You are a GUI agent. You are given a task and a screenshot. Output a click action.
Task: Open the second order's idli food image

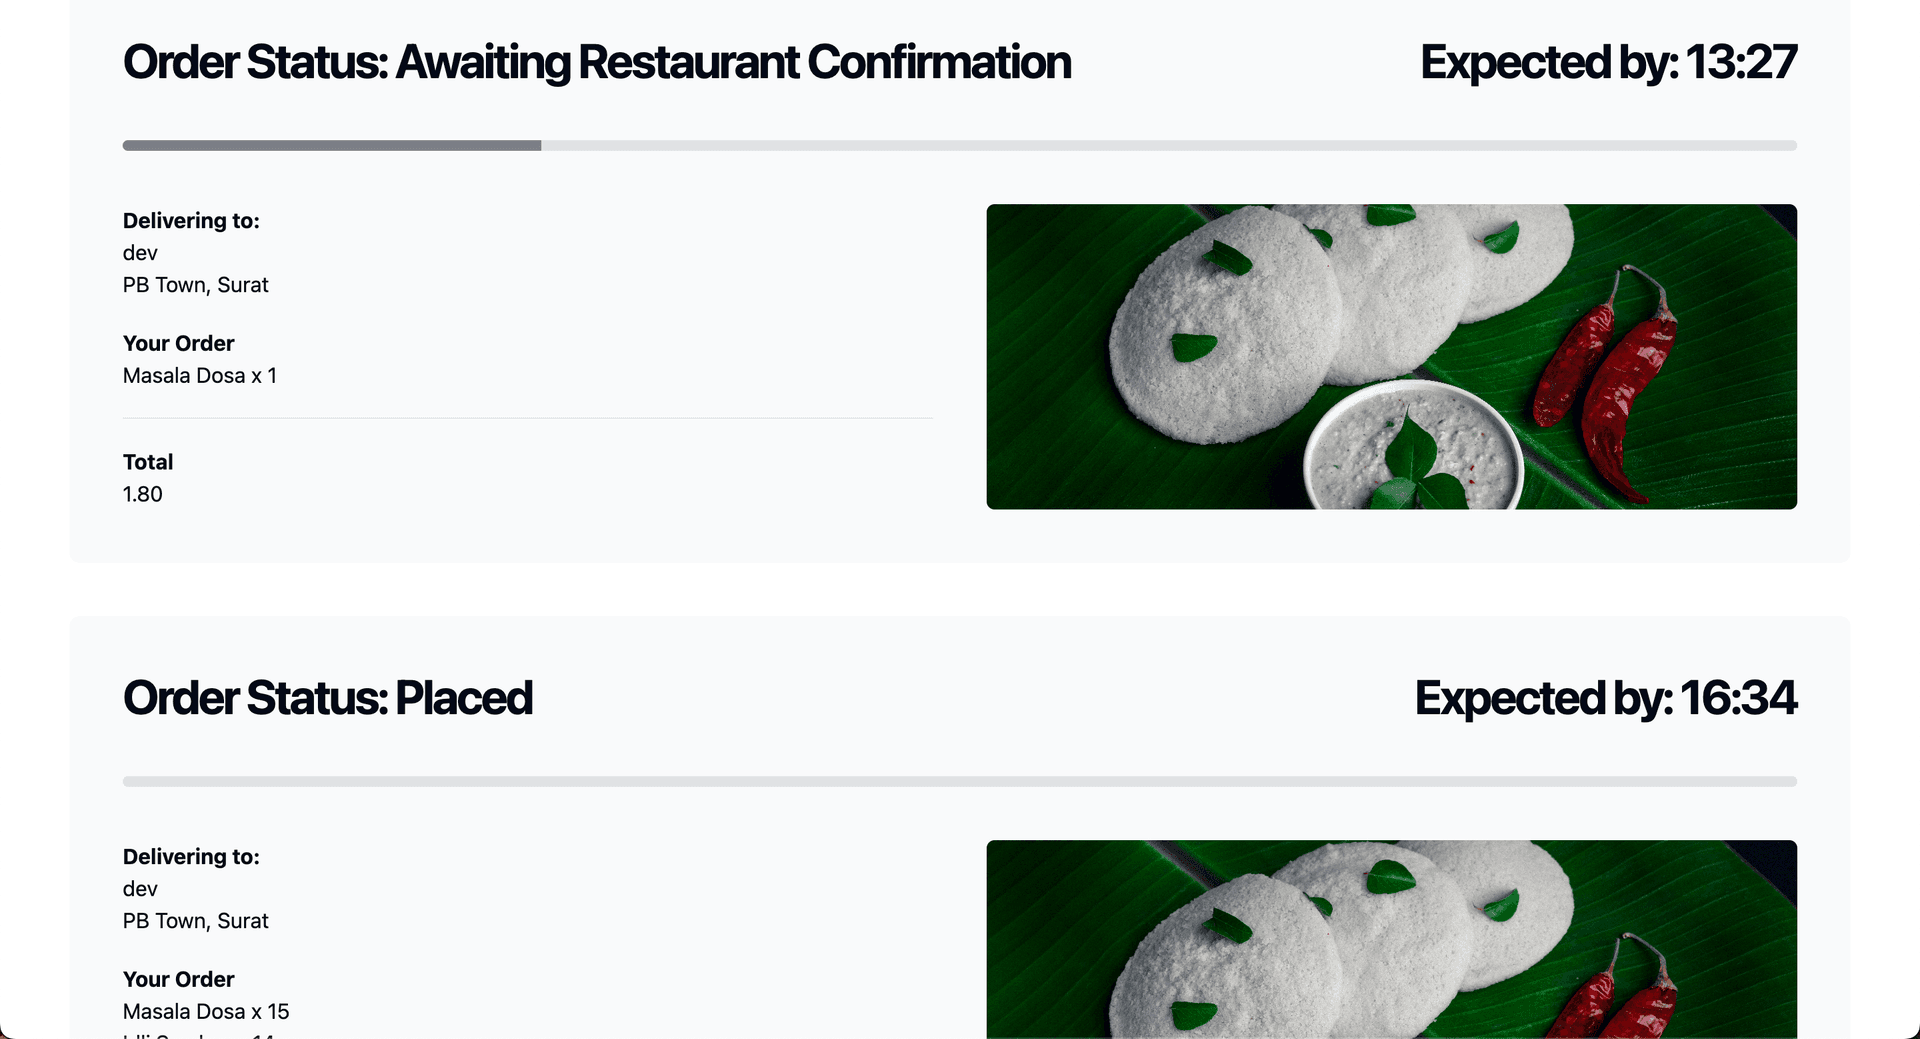[x=1392, y=939]
